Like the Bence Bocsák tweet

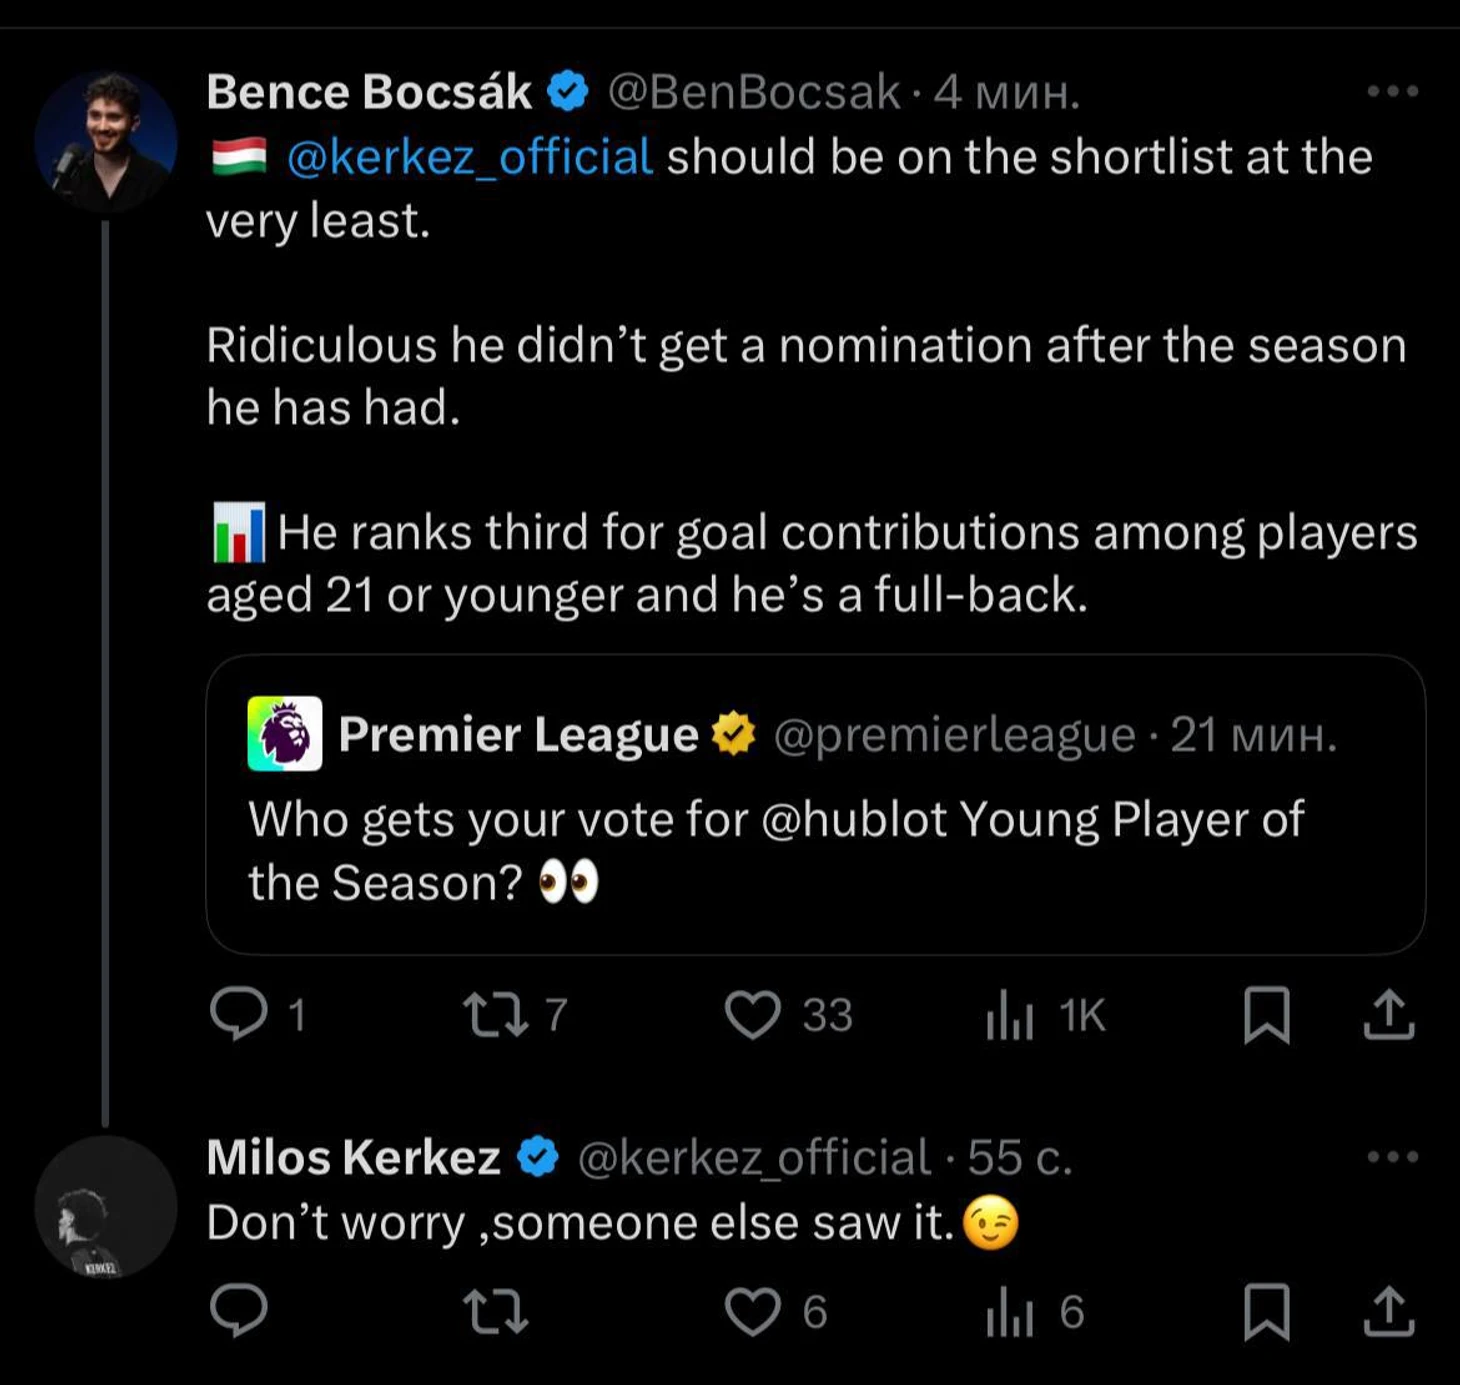point(752,1014)
